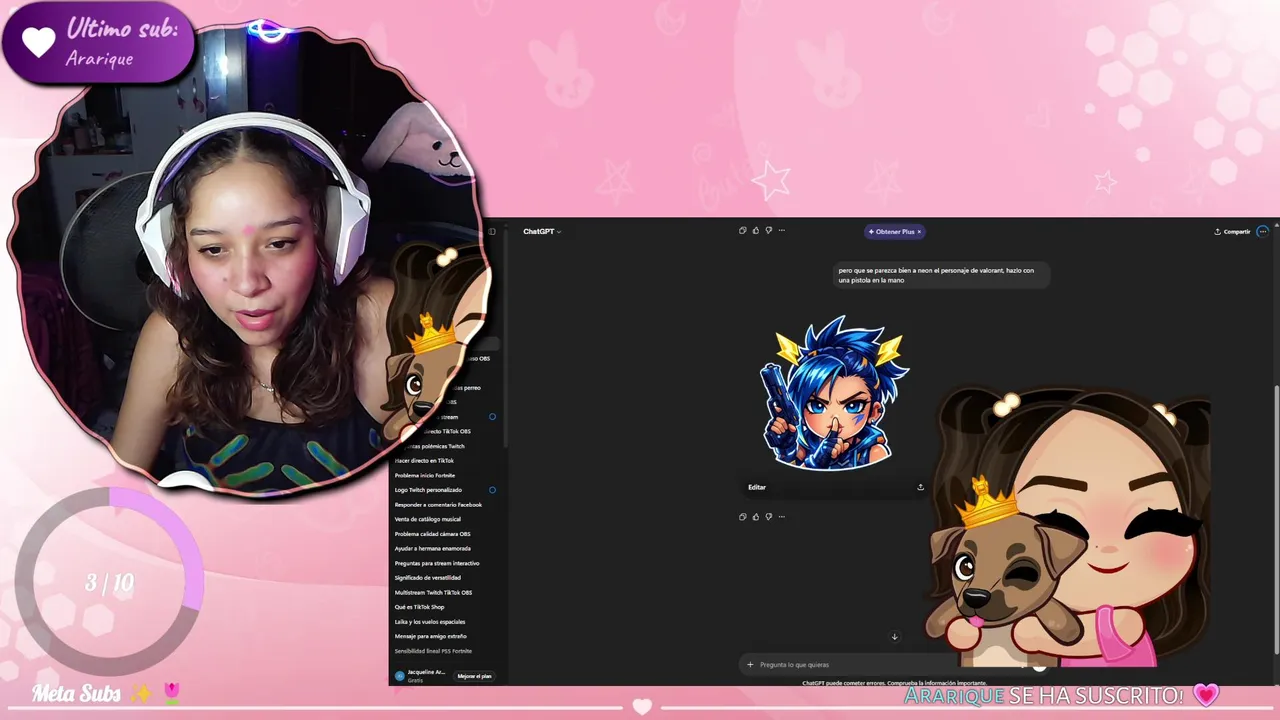Copy the top response with copy icon
This screenshot has height=720, width=1280.
point(742,230)
